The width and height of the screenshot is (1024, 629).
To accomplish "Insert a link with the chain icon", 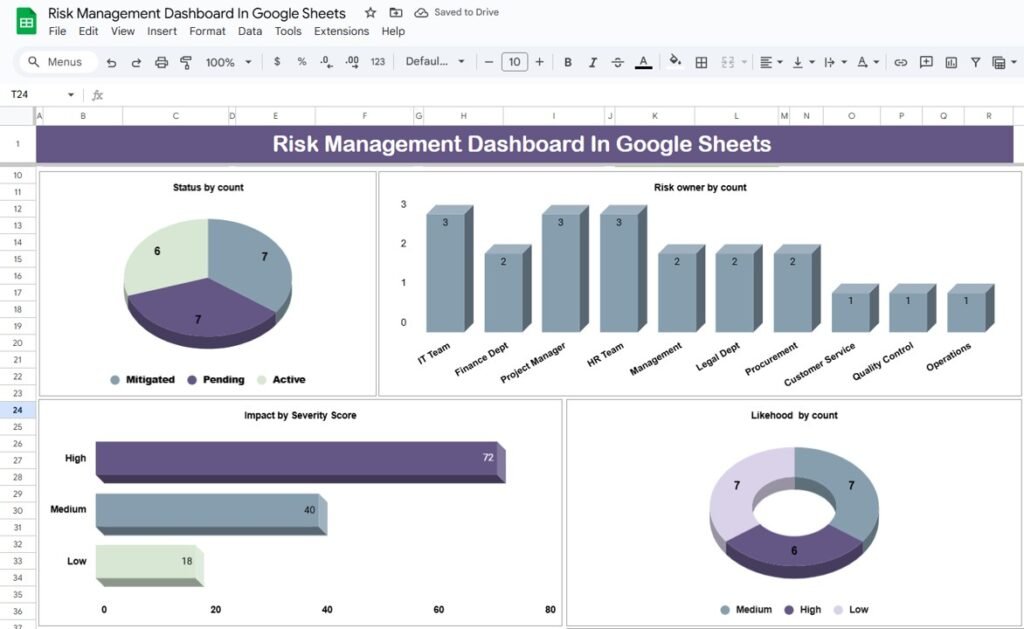I will pos(901,62).
